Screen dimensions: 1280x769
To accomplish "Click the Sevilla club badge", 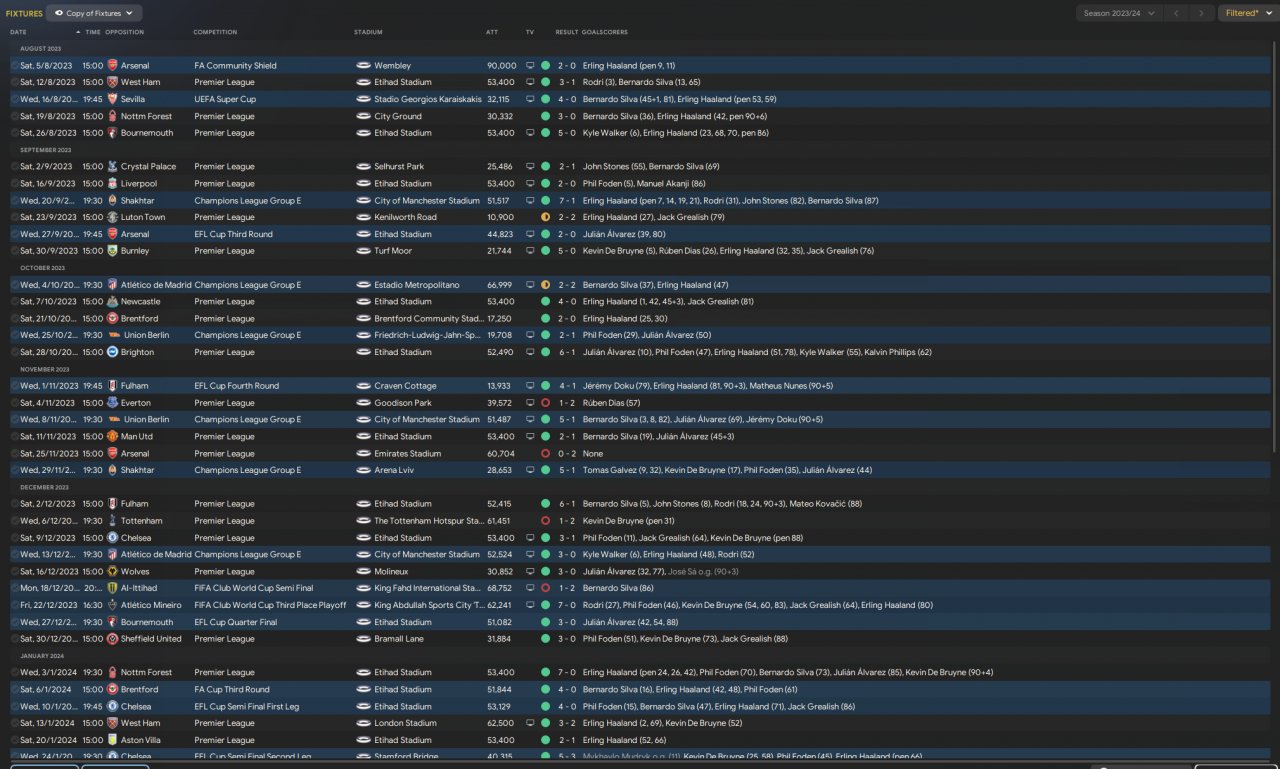I will tap(112, 100).
